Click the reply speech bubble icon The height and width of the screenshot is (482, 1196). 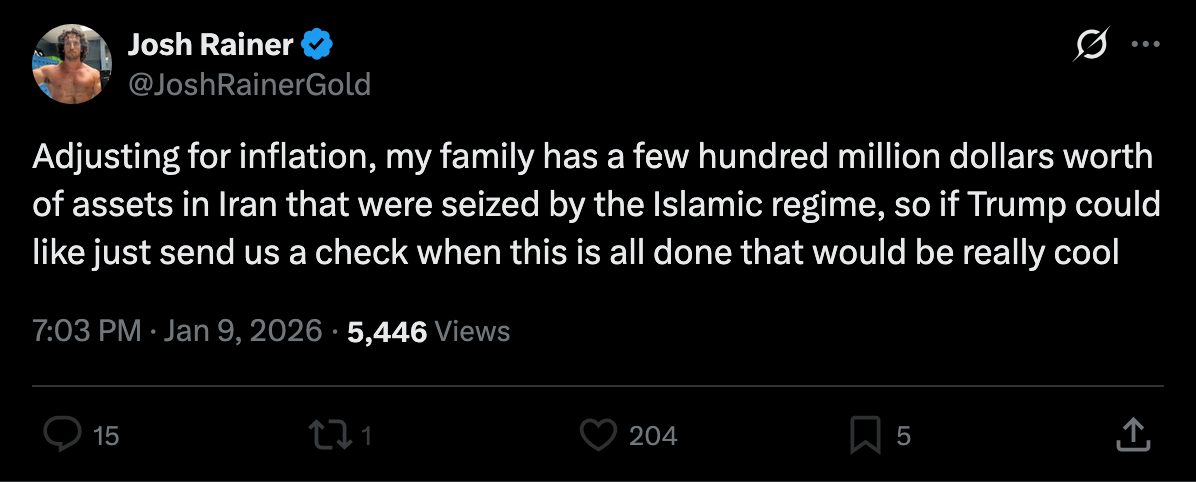tap(64, 434)
